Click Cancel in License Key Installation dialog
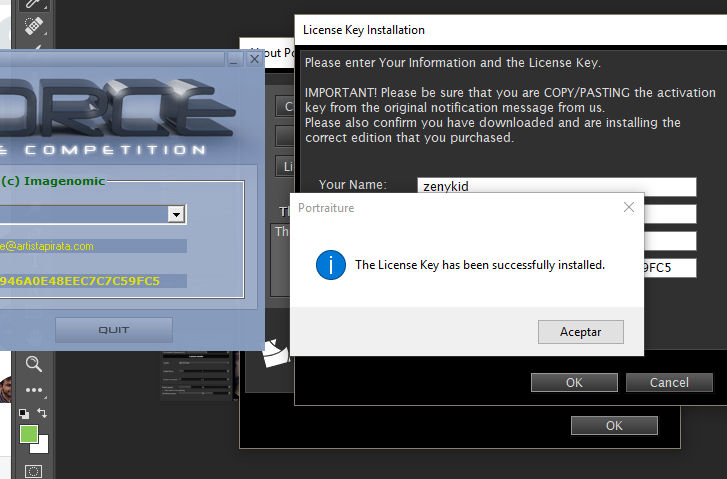This screenshot has width=727, height=479. point(669,383)
